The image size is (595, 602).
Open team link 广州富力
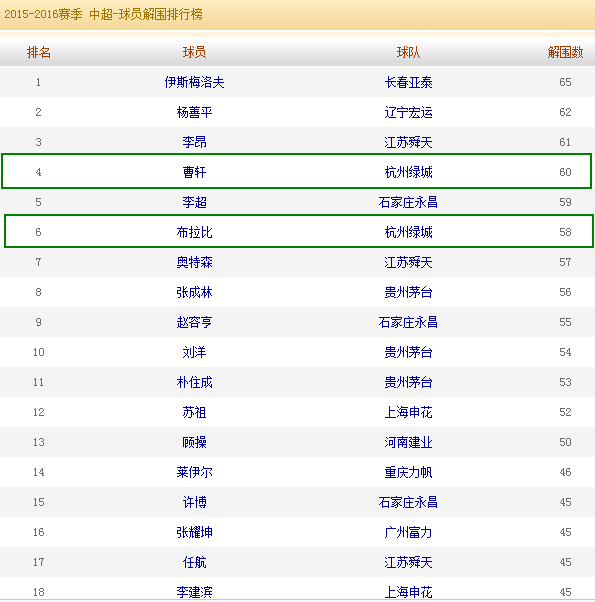tap(408, 532)
